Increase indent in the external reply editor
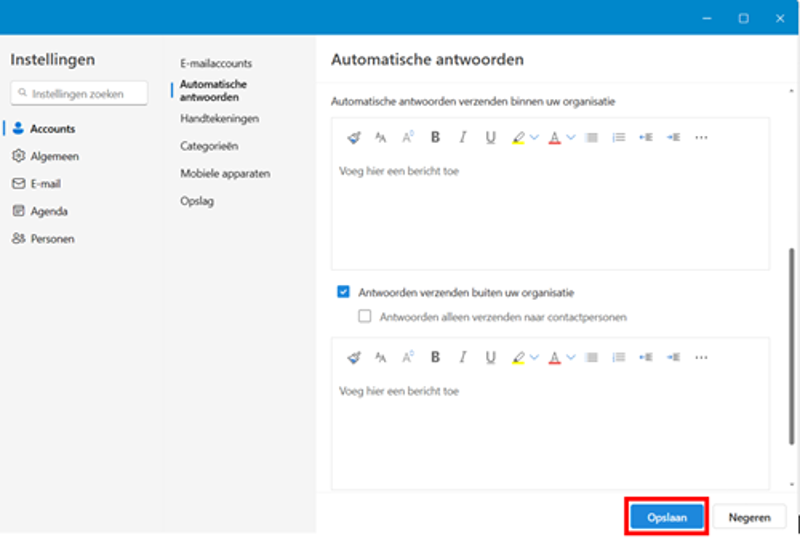This screenshot has height=539, width=800. [673, 357]
